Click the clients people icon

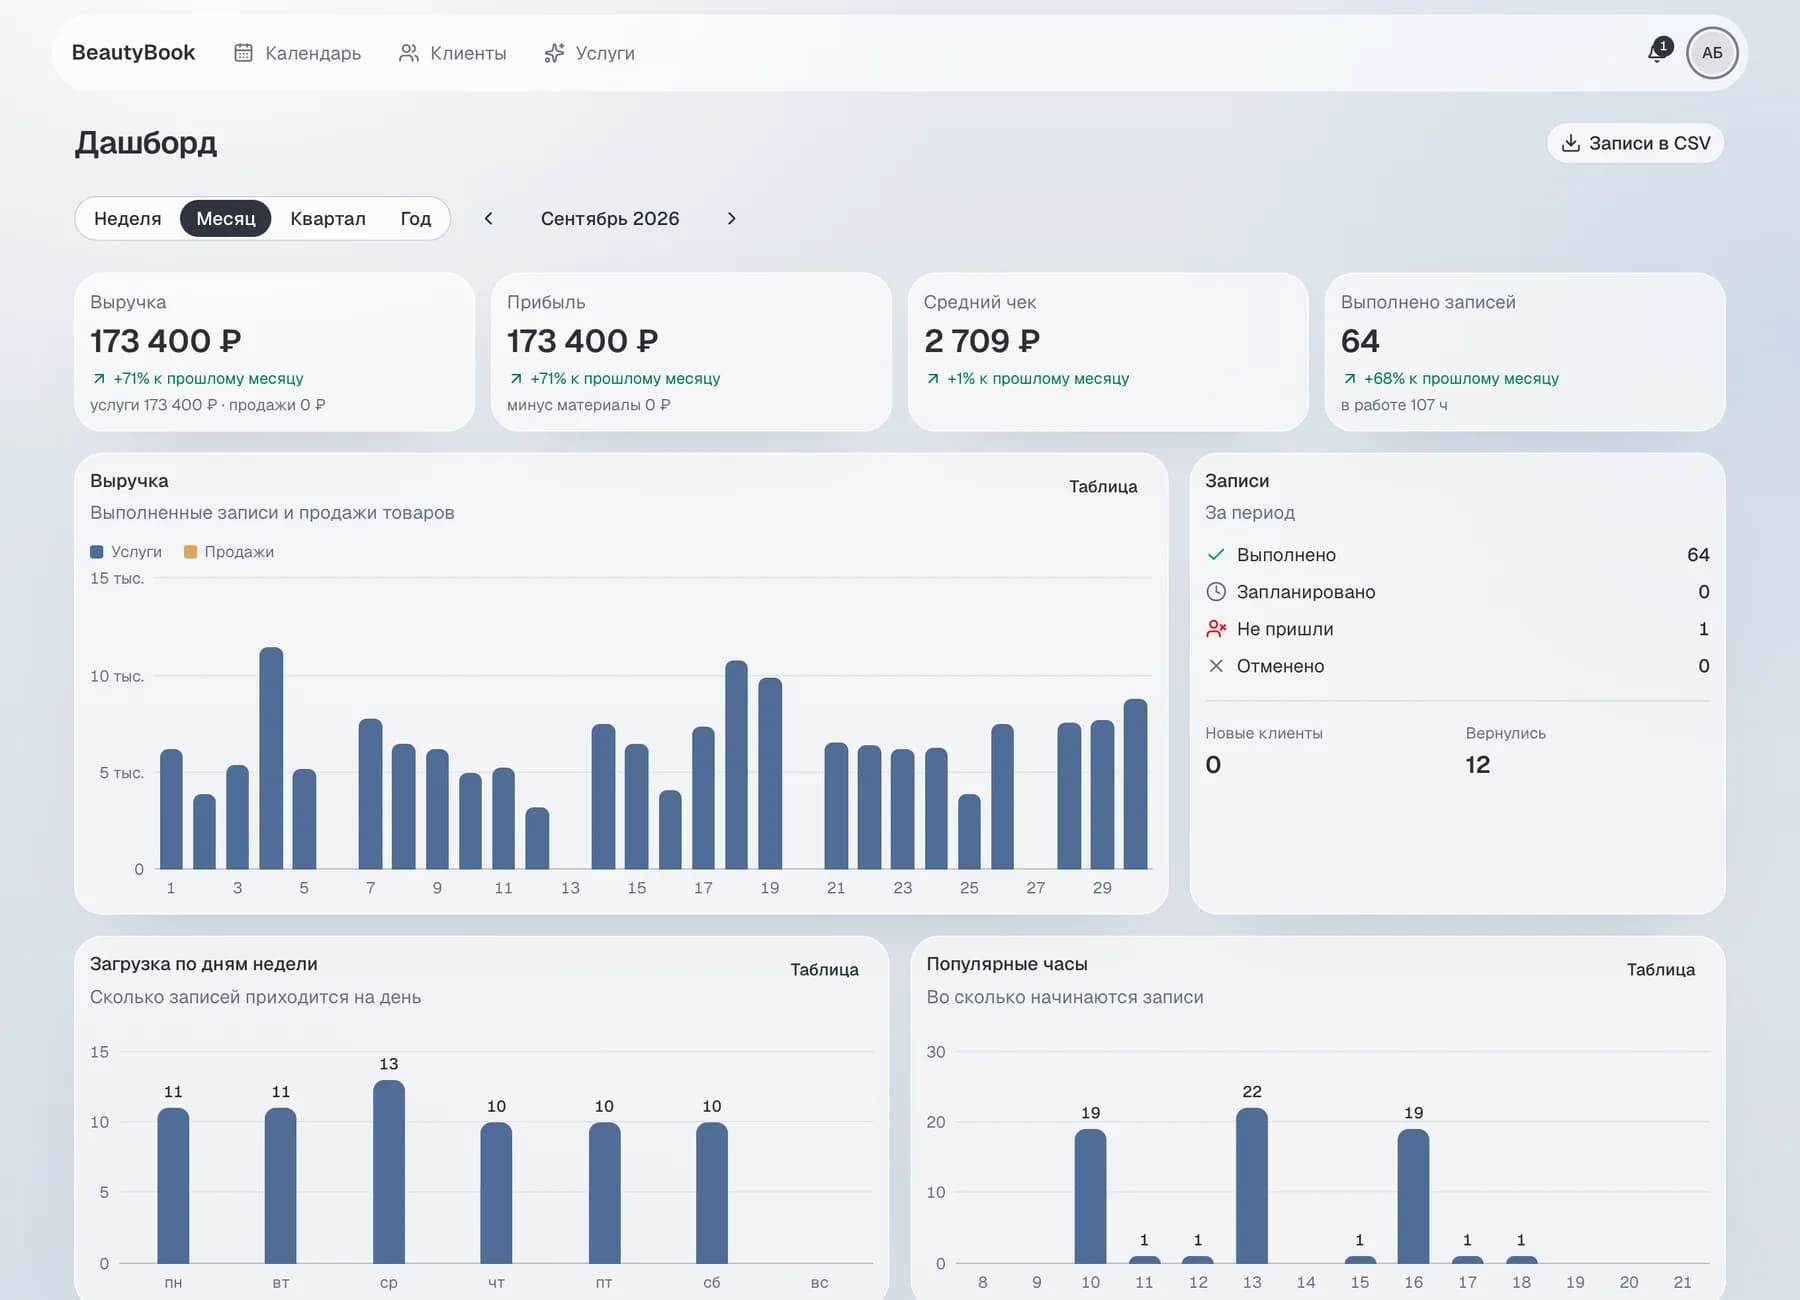pyautogui.click(x=408, y=53)
